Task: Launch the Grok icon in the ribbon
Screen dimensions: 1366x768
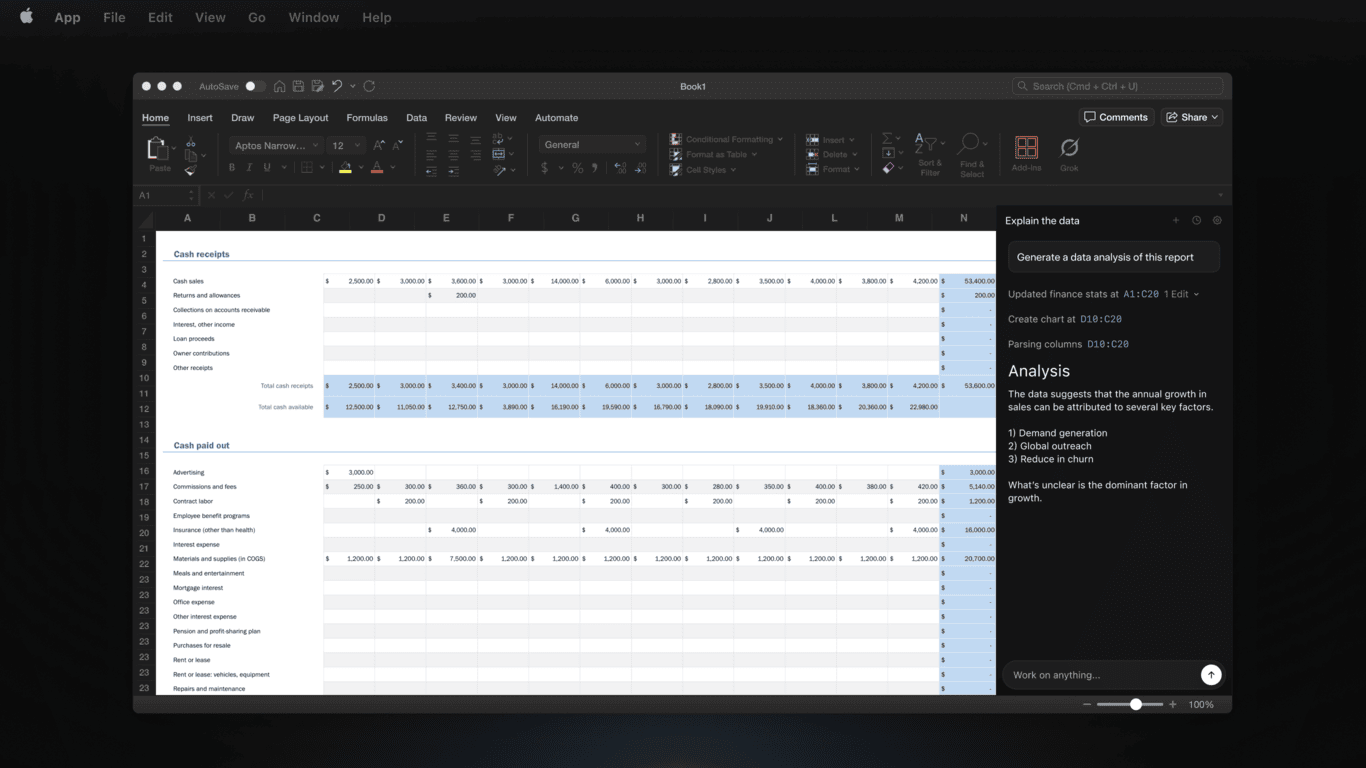Action: pos(1069,148)
